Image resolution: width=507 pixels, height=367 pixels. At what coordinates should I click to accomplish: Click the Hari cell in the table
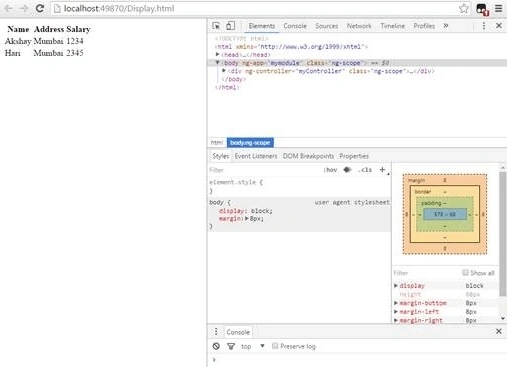(x=13, y=53)
